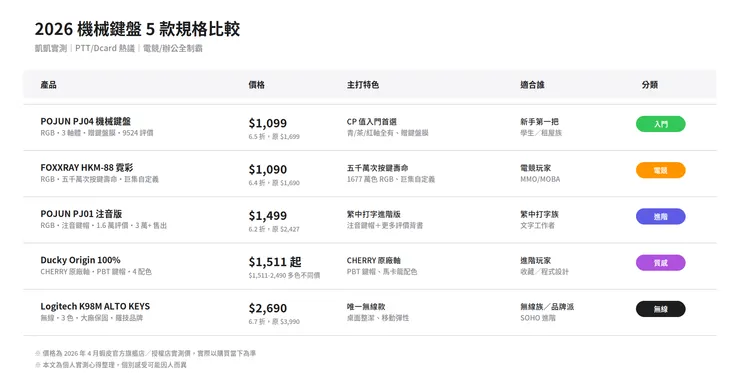Click audience text '電競玩家'

(x=536, y=168)
